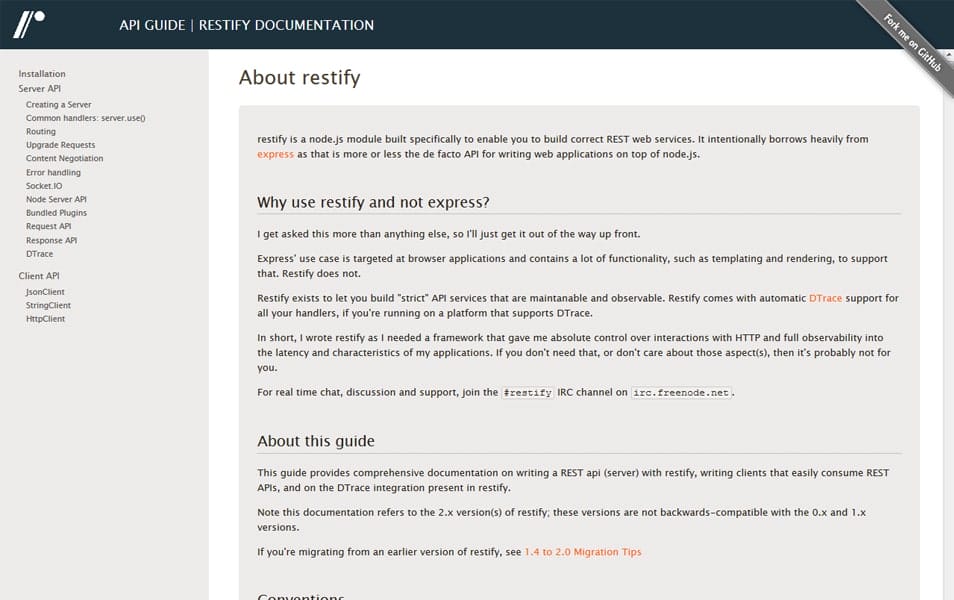Jump to JsonClient documentation
This screenshot has height=600, width=954.
[45, 292]
